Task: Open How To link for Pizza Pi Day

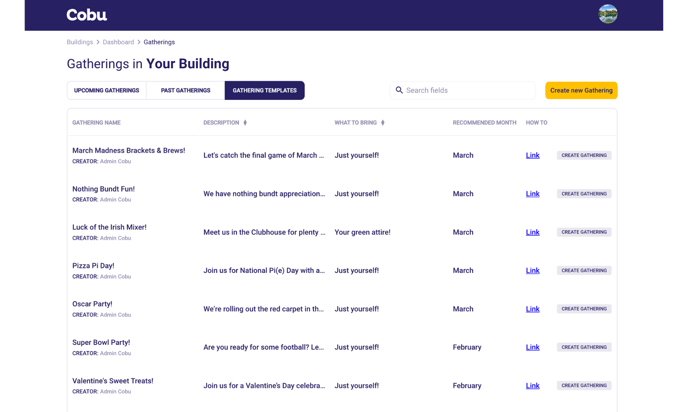Action: (532, 271)
